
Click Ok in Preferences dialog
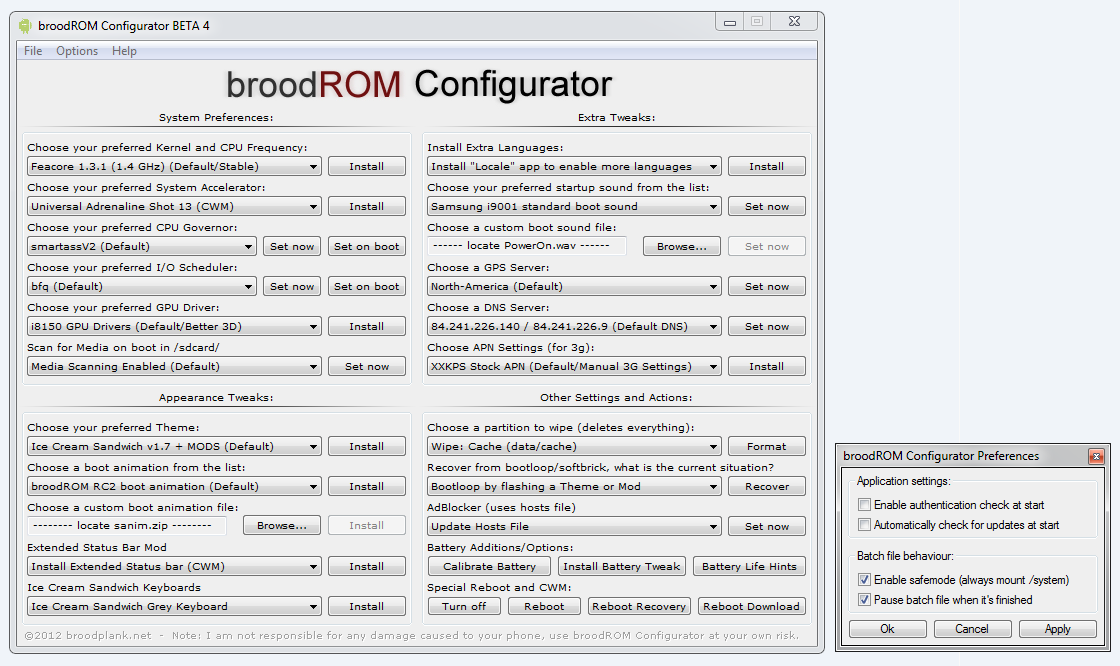887,629
